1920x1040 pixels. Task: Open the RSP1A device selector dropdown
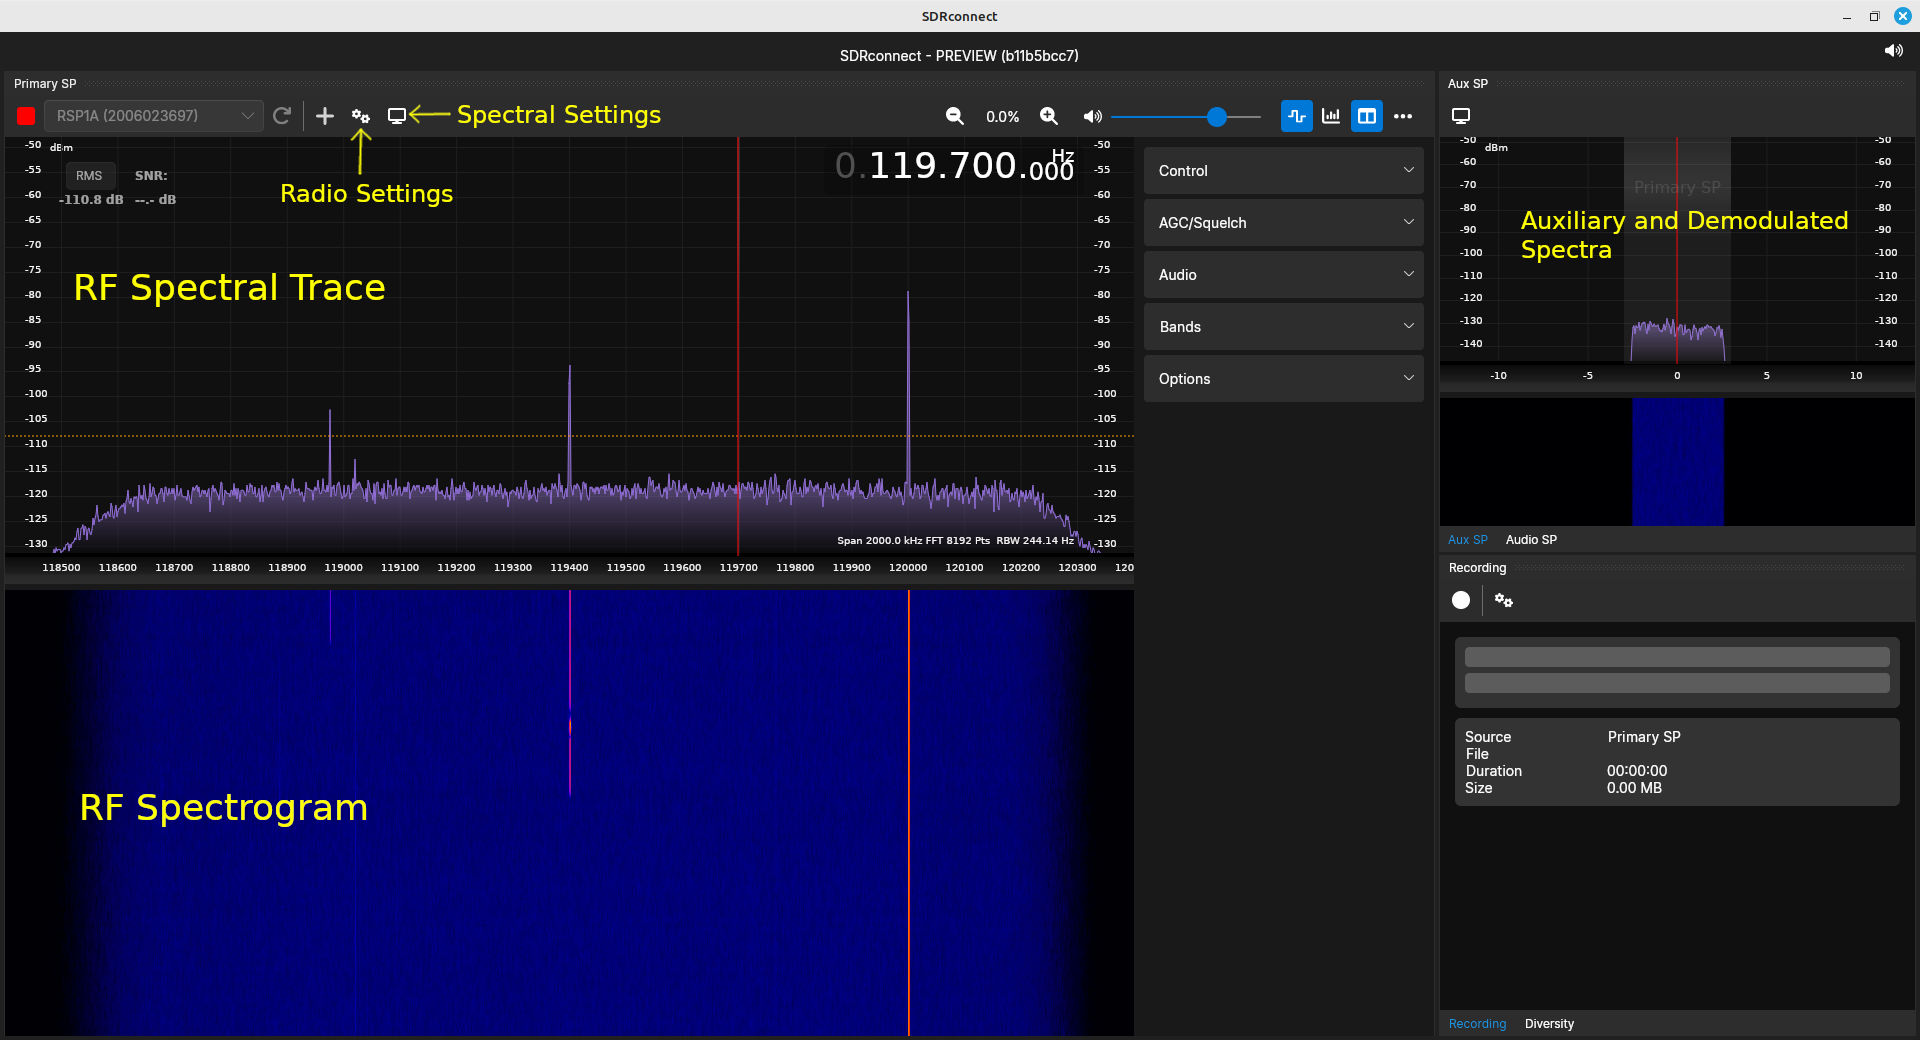click(x=154, y=116)
